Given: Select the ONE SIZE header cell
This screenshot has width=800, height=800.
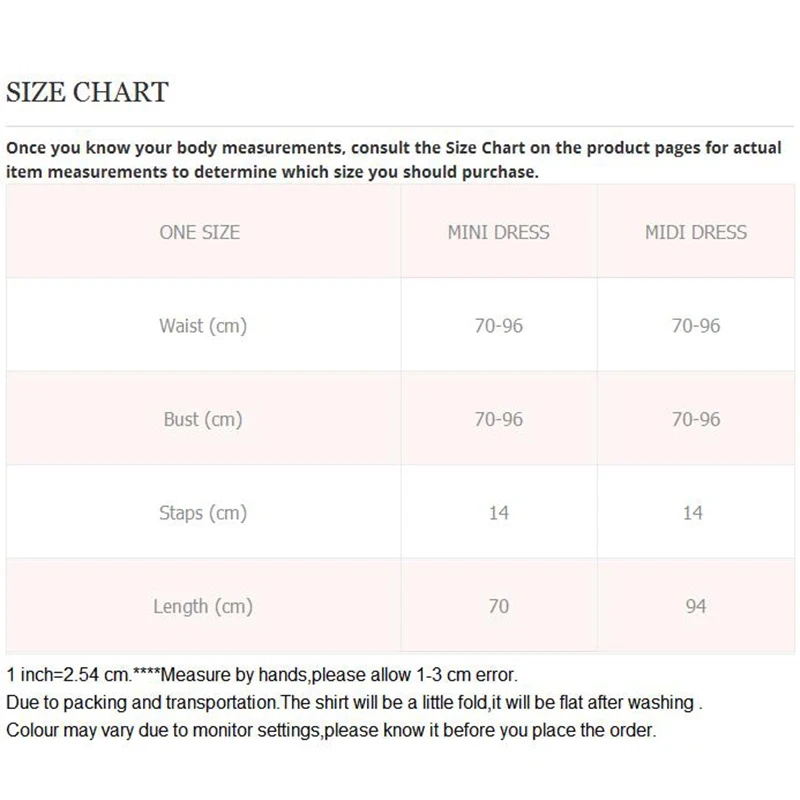Looking at the screenshot, I should 200,232.
